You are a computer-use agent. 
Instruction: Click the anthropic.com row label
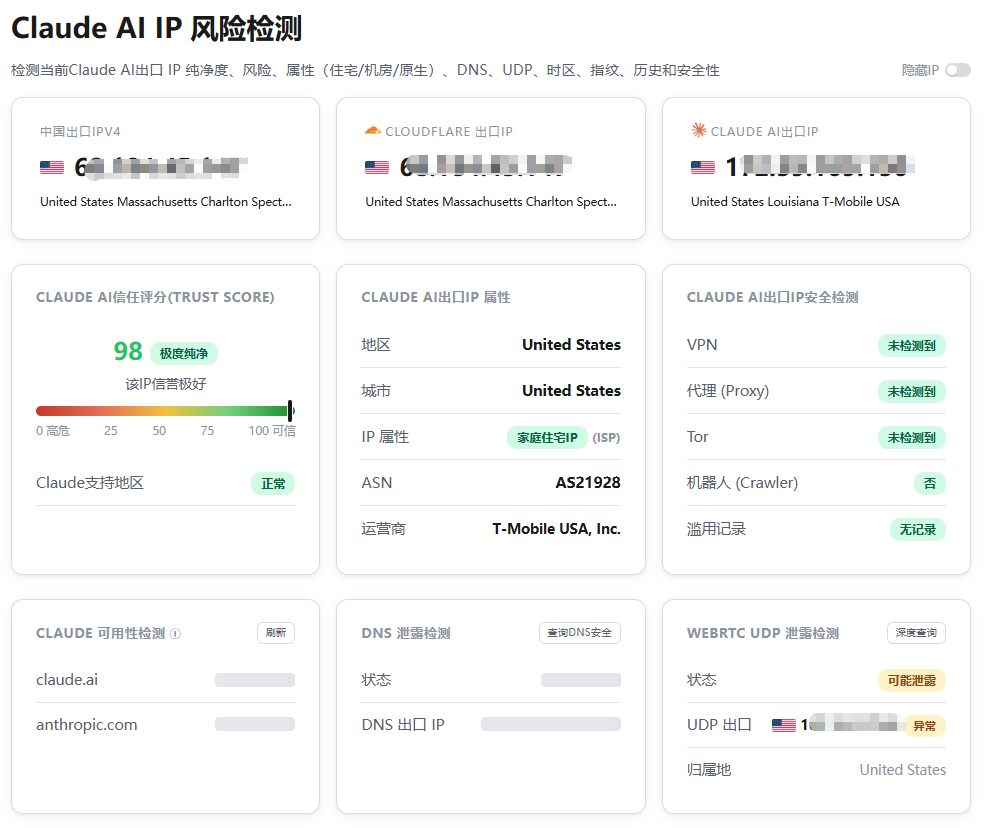[x=87, y=725]
